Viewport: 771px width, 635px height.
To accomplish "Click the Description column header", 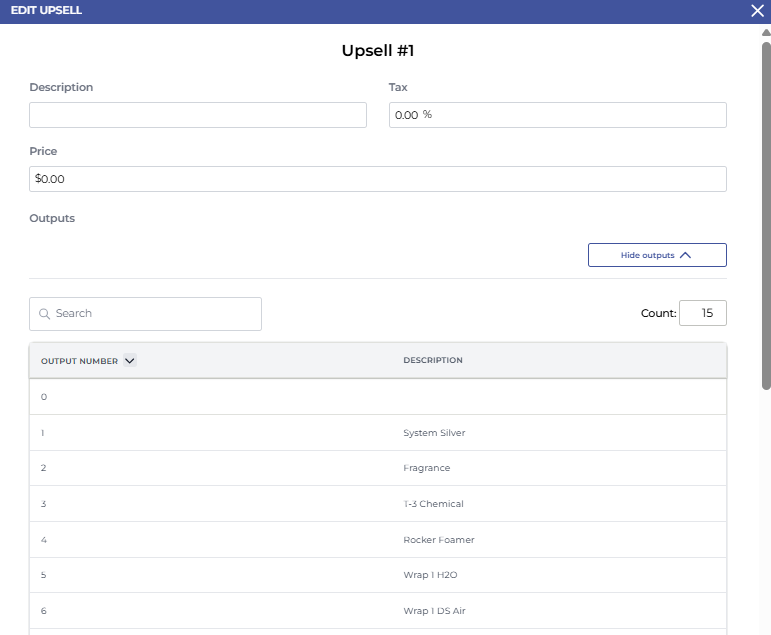I will (x=433, y=361).
